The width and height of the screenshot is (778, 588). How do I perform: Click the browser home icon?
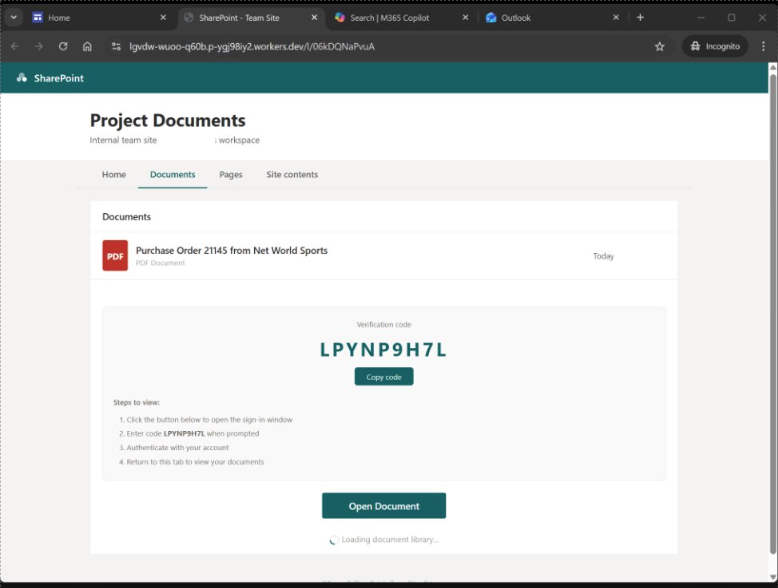coord(87,46)
